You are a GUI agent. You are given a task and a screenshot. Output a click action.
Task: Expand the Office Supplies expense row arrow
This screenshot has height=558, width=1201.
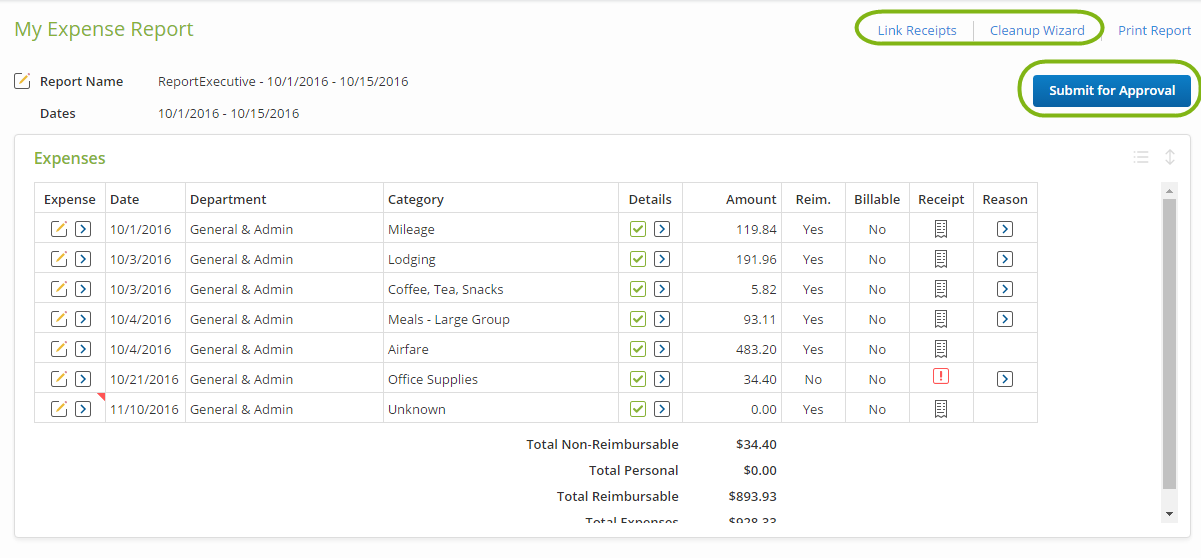pyautogui.click(x=83, y=379)
